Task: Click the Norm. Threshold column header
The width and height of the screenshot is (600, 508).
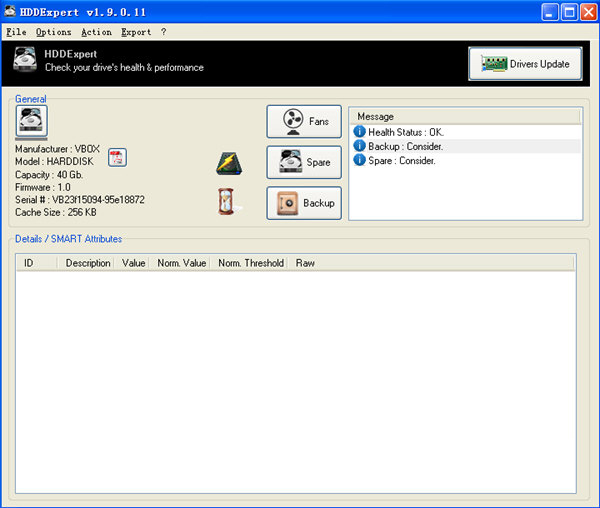Action: coord(249,263)
